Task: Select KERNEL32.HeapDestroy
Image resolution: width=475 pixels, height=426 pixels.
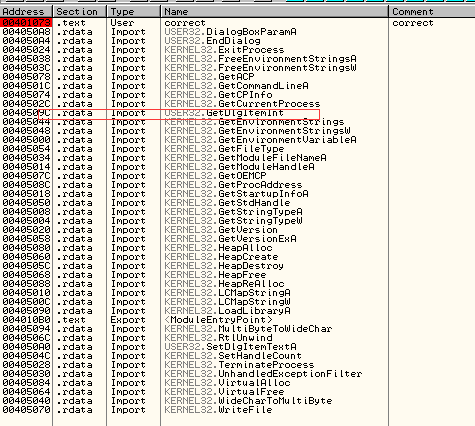Action: pyautogui.click(x=224, y=266)
